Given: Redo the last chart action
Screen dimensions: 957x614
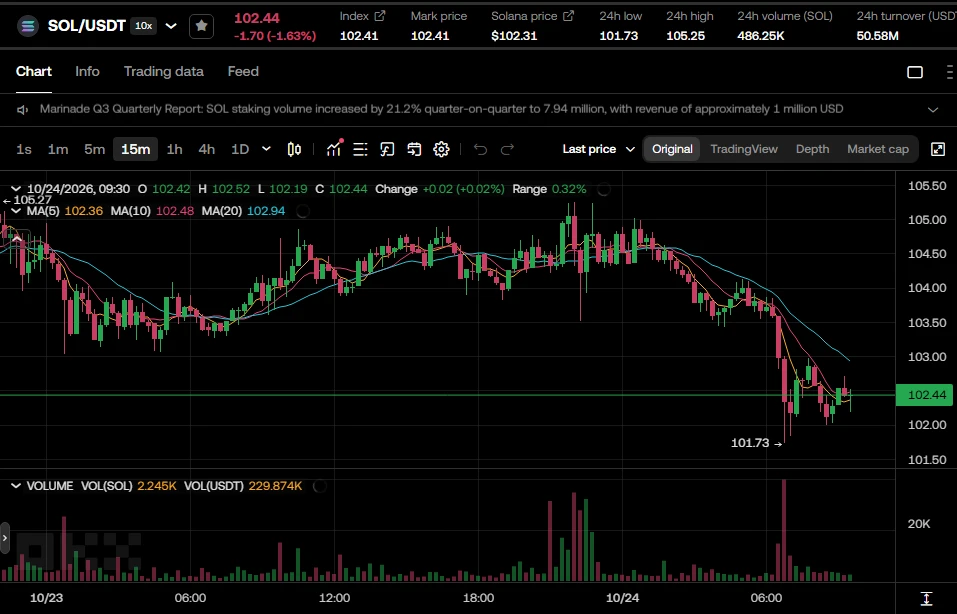Looking at the screenshot, I should (507, 150).
